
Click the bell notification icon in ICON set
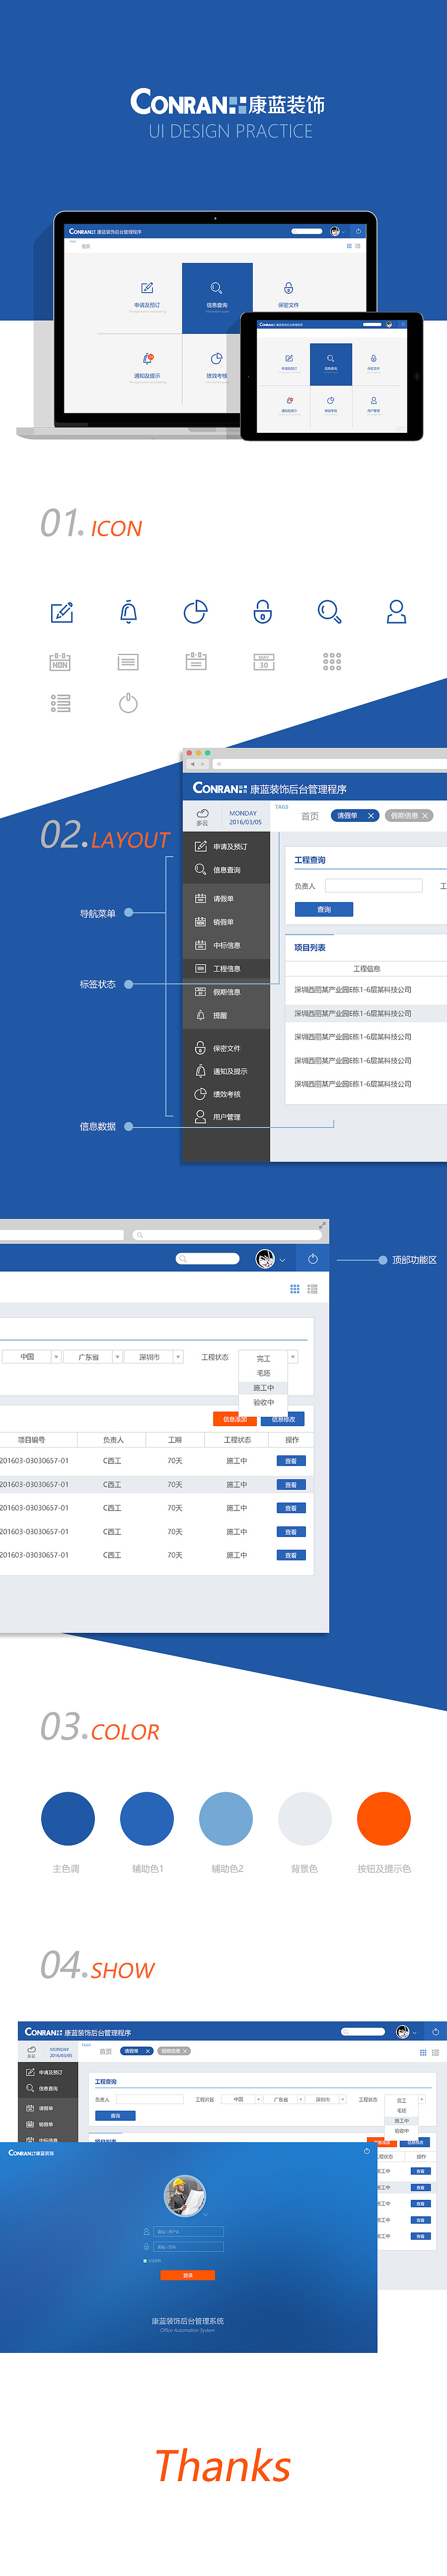click(129, 611)
